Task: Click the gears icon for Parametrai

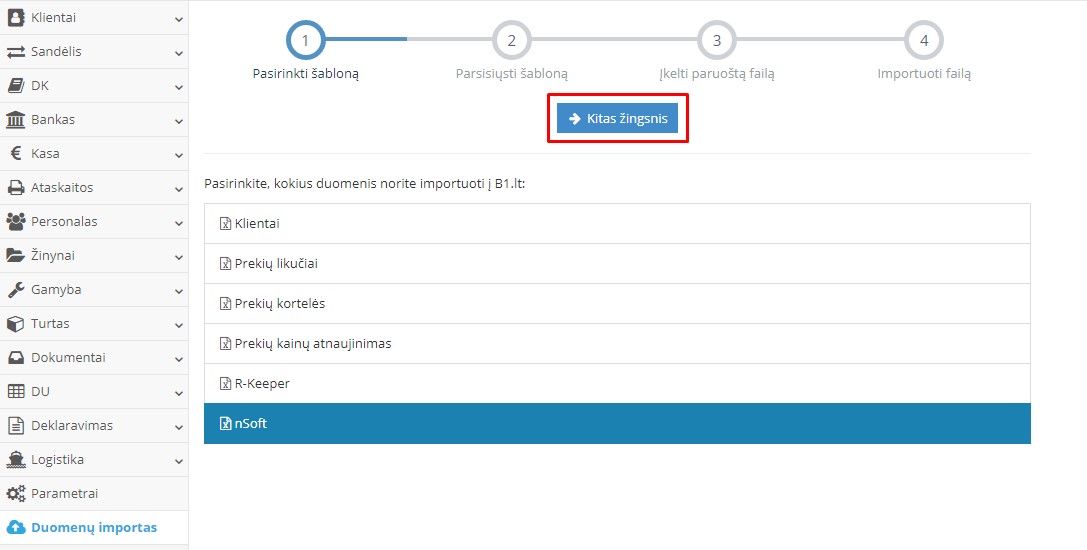Action: [x=16, y=494]
